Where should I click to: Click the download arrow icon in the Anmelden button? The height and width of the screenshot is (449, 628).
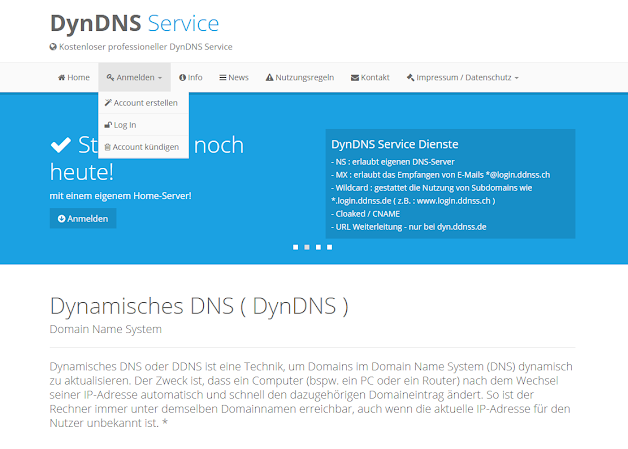(61, 219)
